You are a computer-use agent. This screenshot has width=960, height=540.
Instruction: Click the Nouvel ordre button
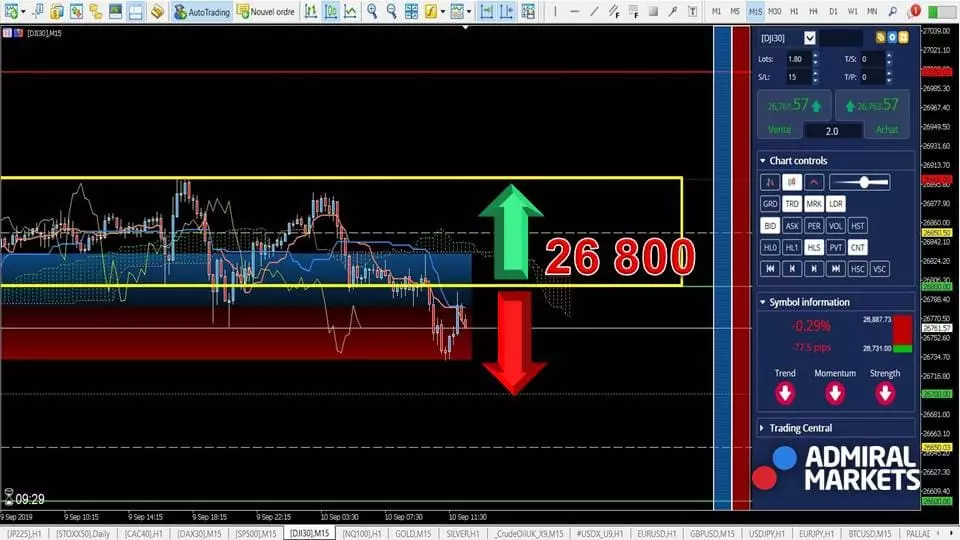[x=266, y=12]
